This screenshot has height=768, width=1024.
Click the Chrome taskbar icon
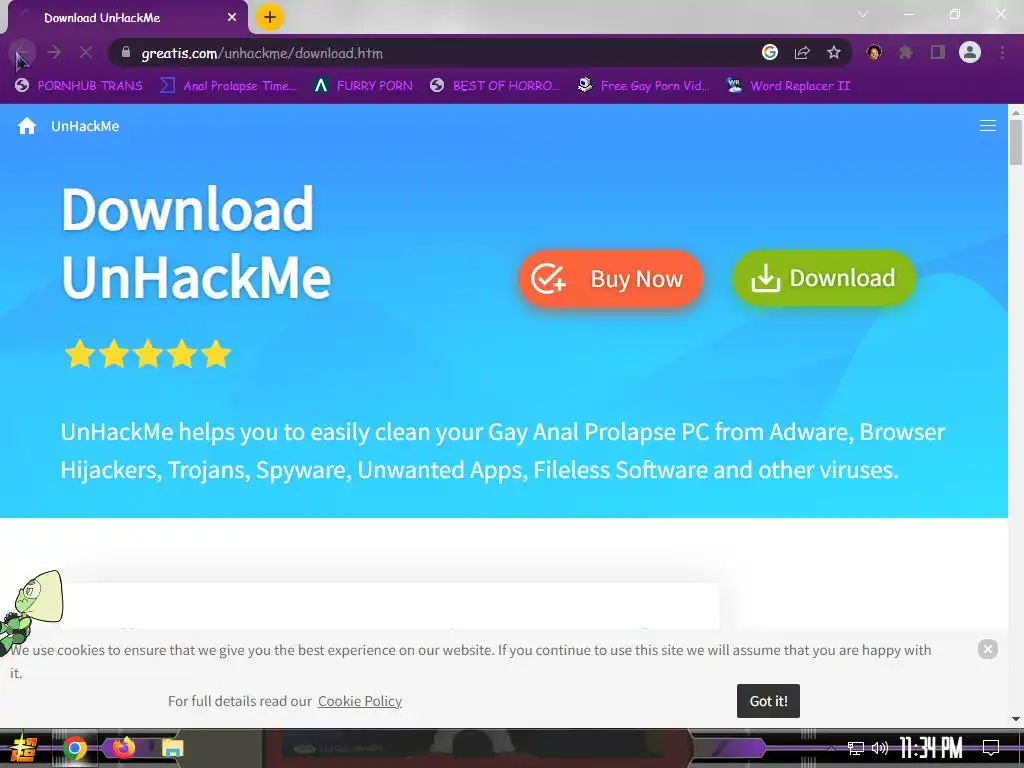[75, 748]
